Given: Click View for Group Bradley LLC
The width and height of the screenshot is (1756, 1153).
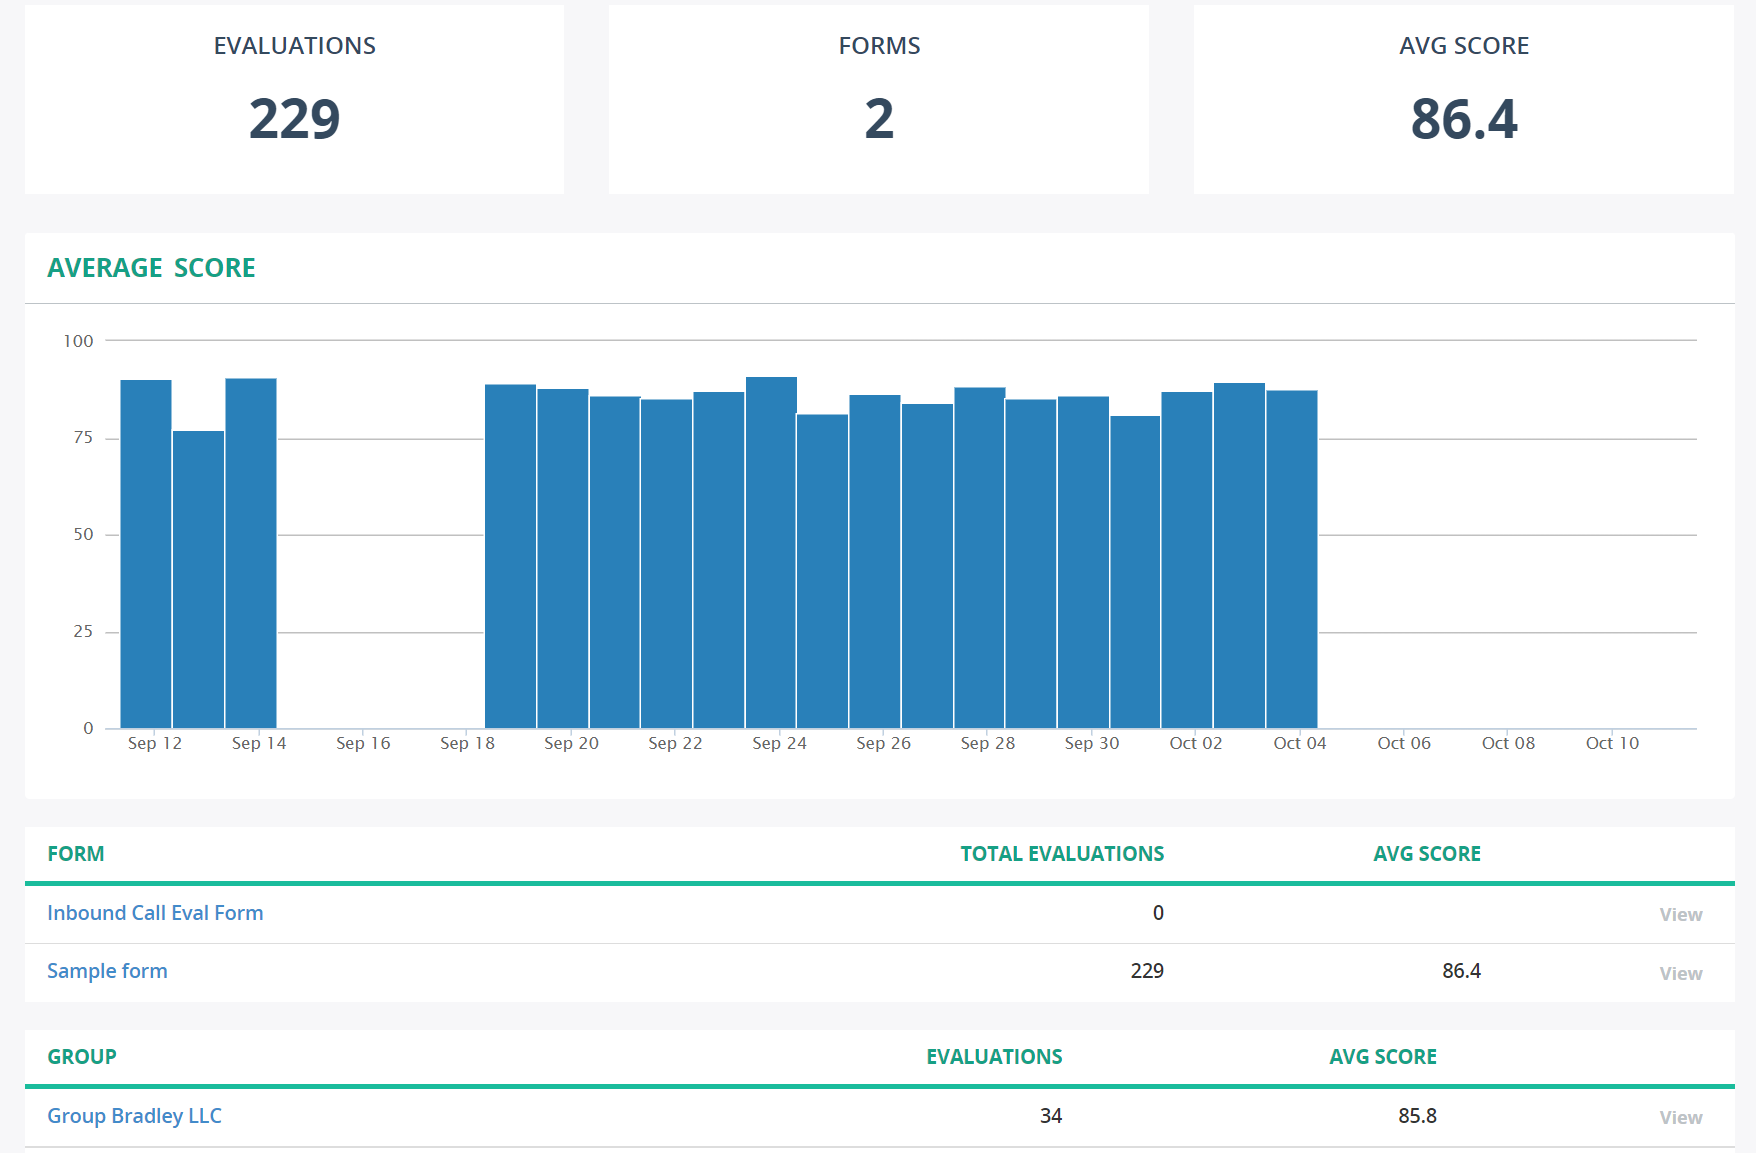Looking at the screenshot, I should point(1680,1117).
